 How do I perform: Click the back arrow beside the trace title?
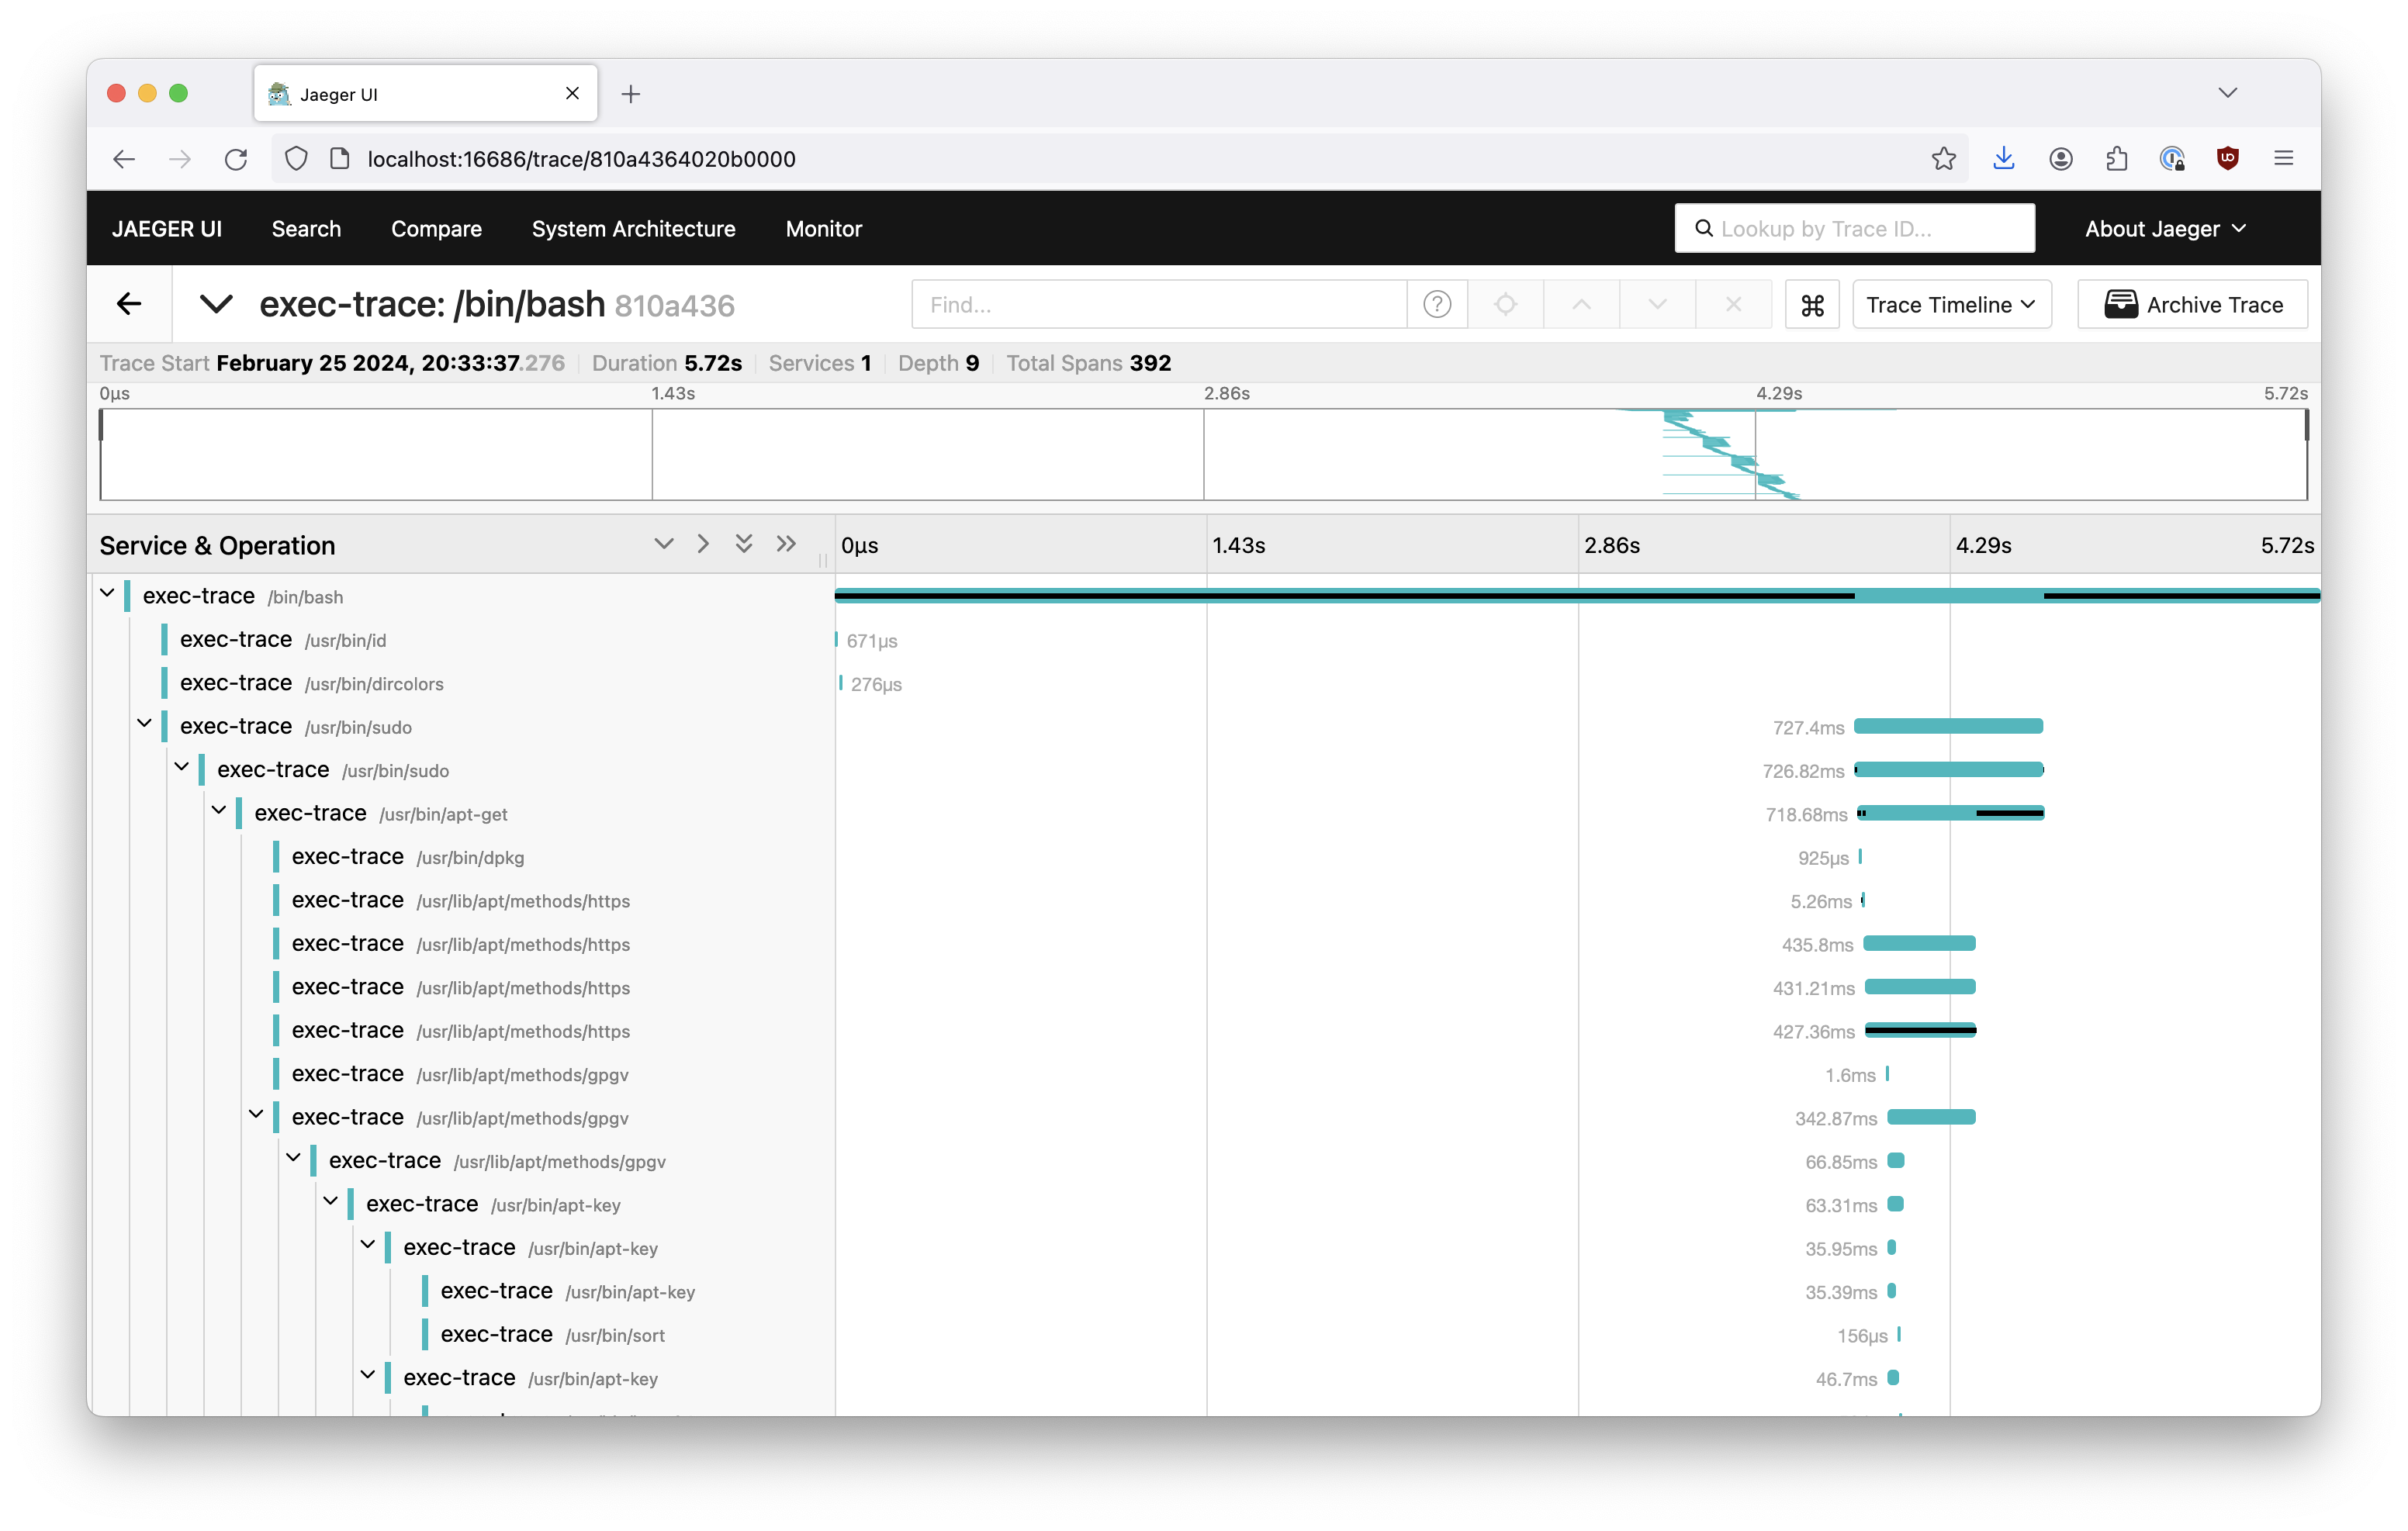point(129,304)
